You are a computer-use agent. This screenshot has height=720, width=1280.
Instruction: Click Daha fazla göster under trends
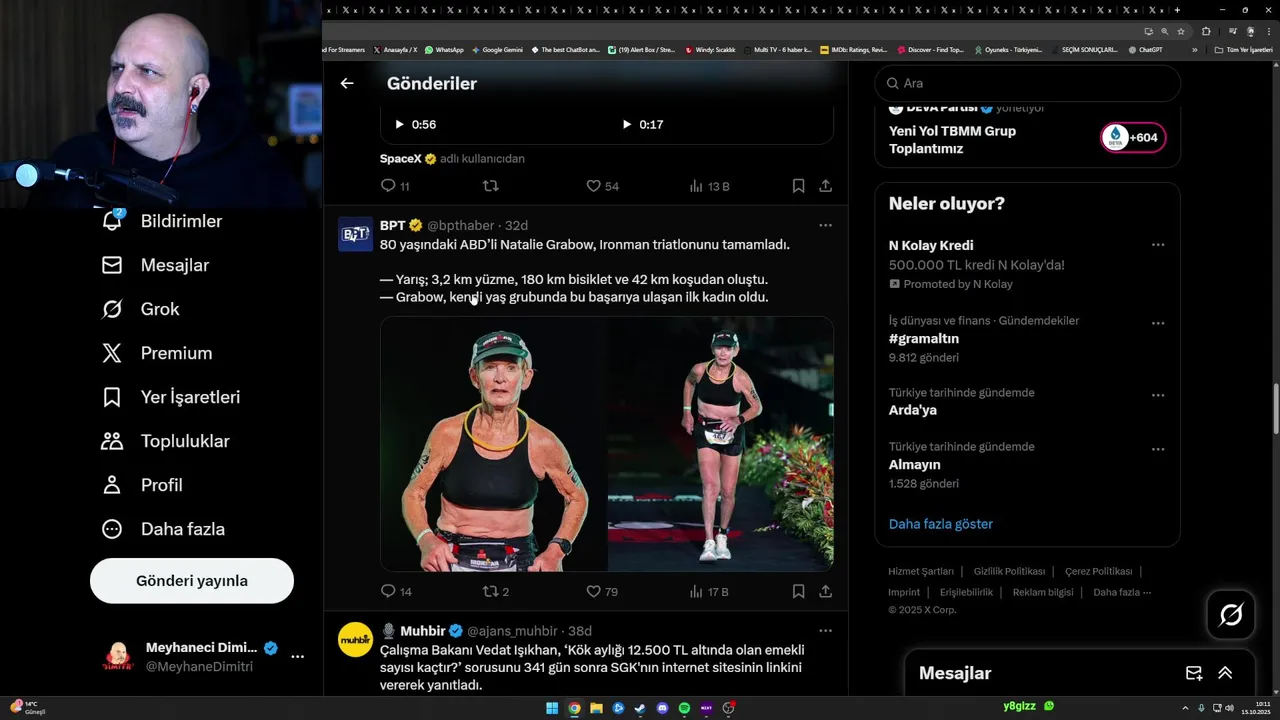point(940,524)
